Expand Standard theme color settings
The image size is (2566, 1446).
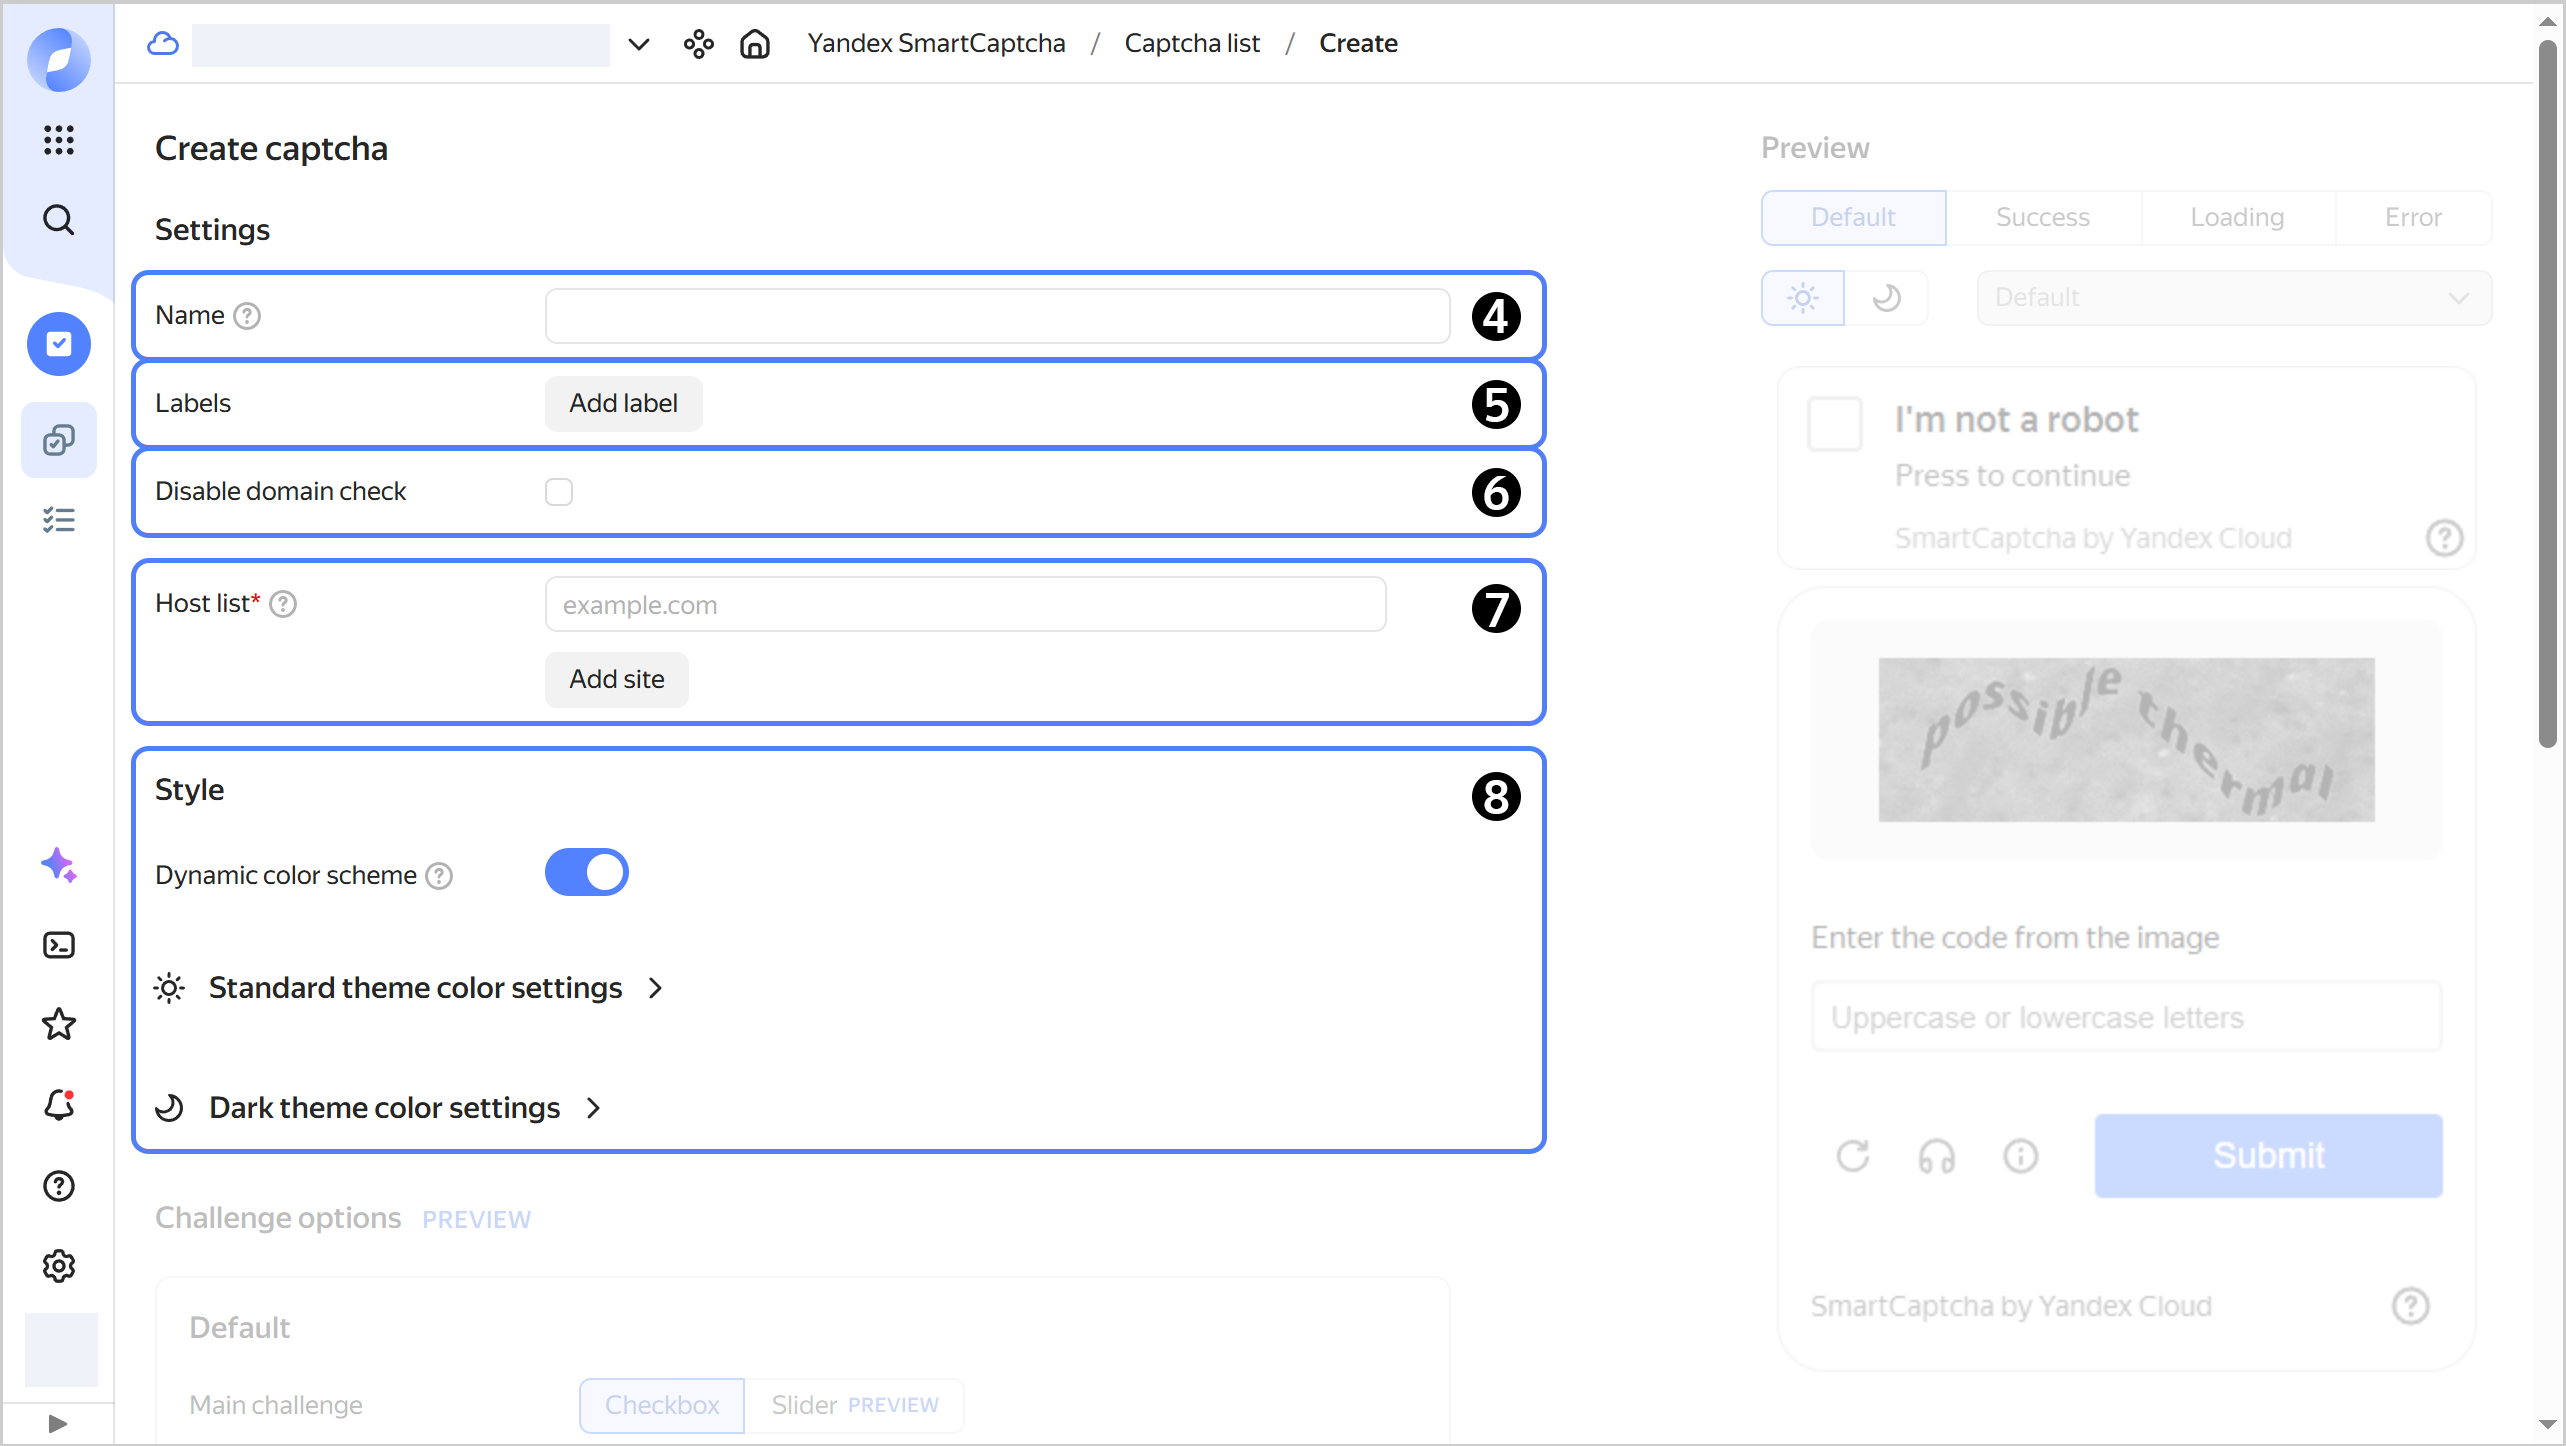click(x=415, y=988)
